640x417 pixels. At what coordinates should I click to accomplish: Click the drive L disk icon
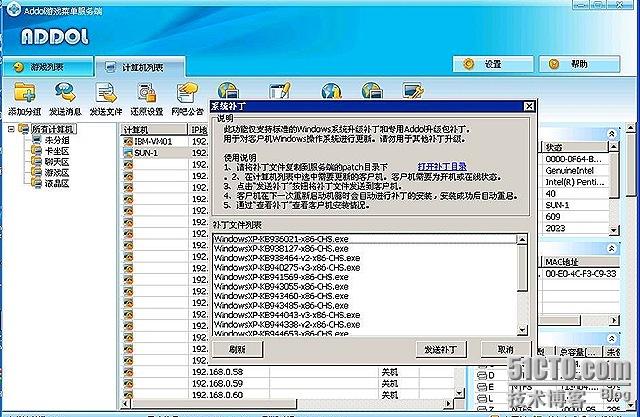[482, 398]
